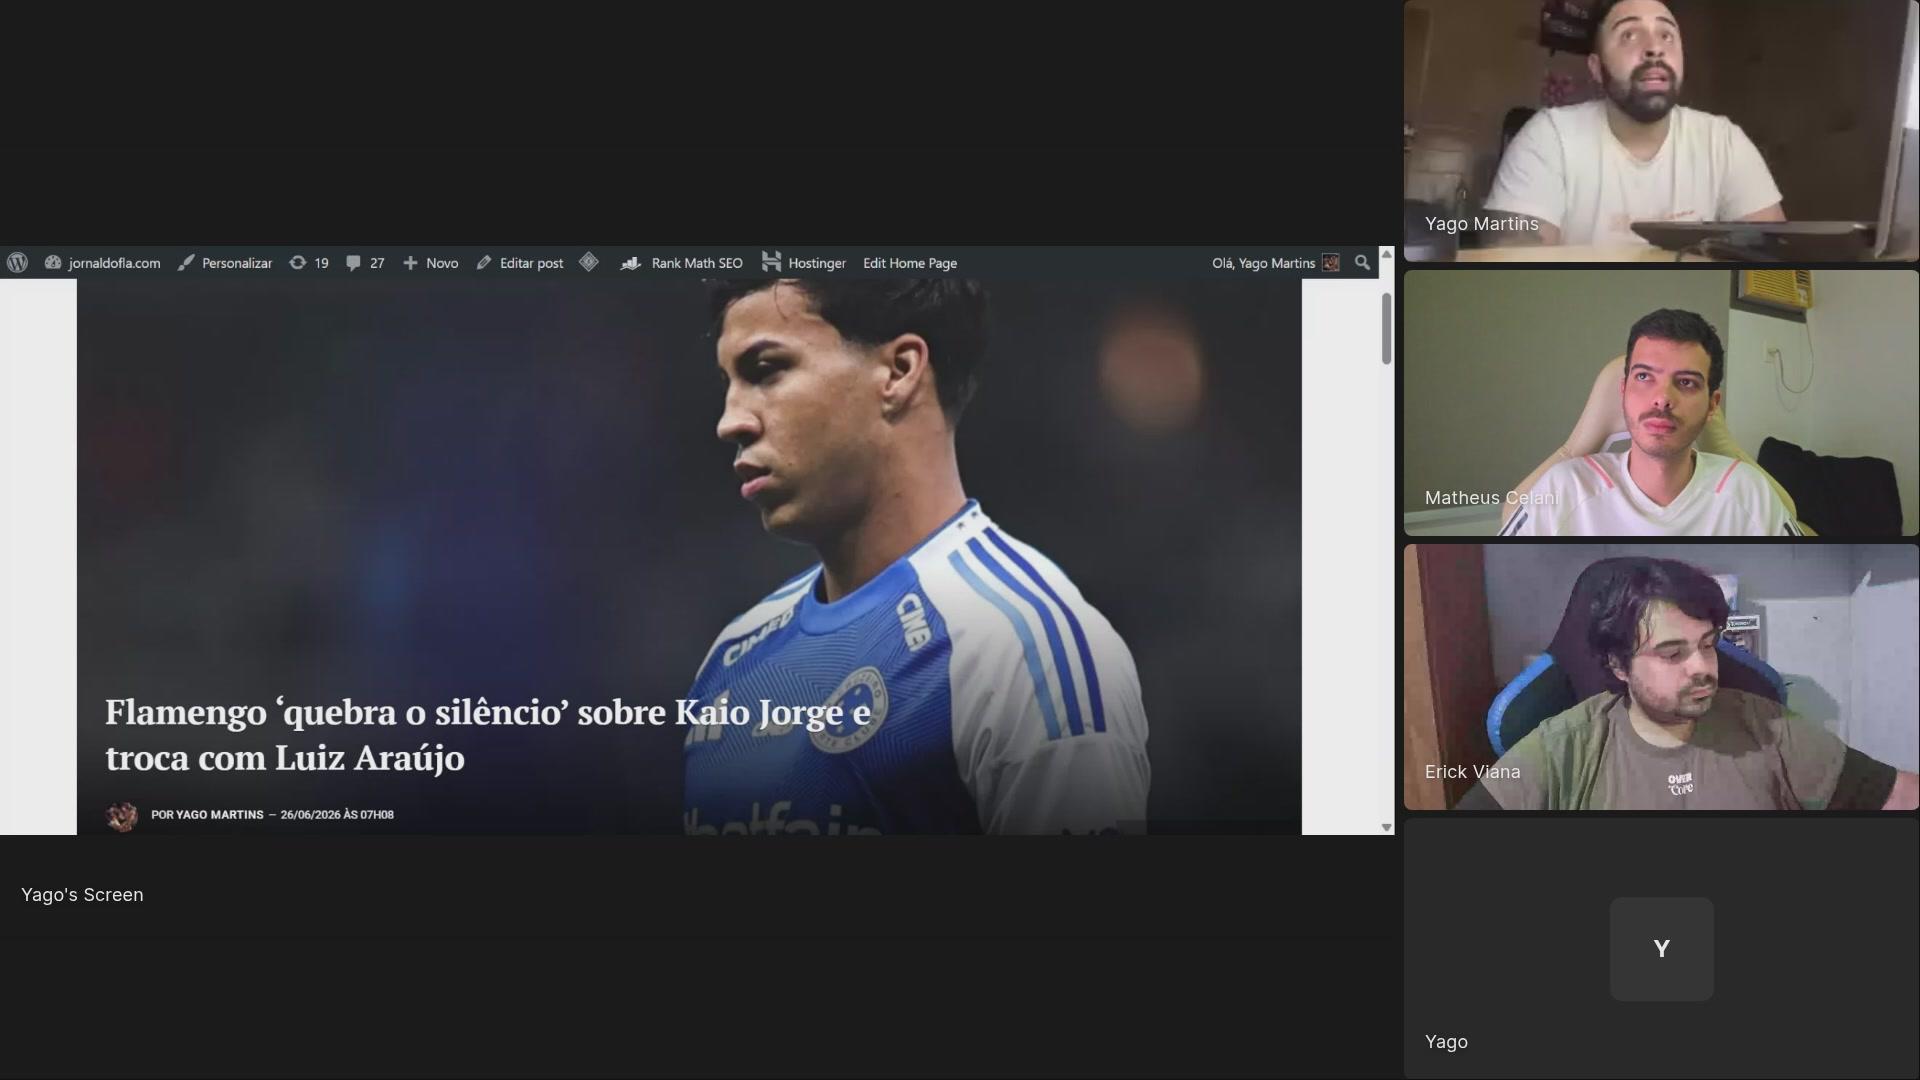This screenshot has height=1080, width=1920.
Task: Open Personalizar in the admin bar
Action: point(225,263)
